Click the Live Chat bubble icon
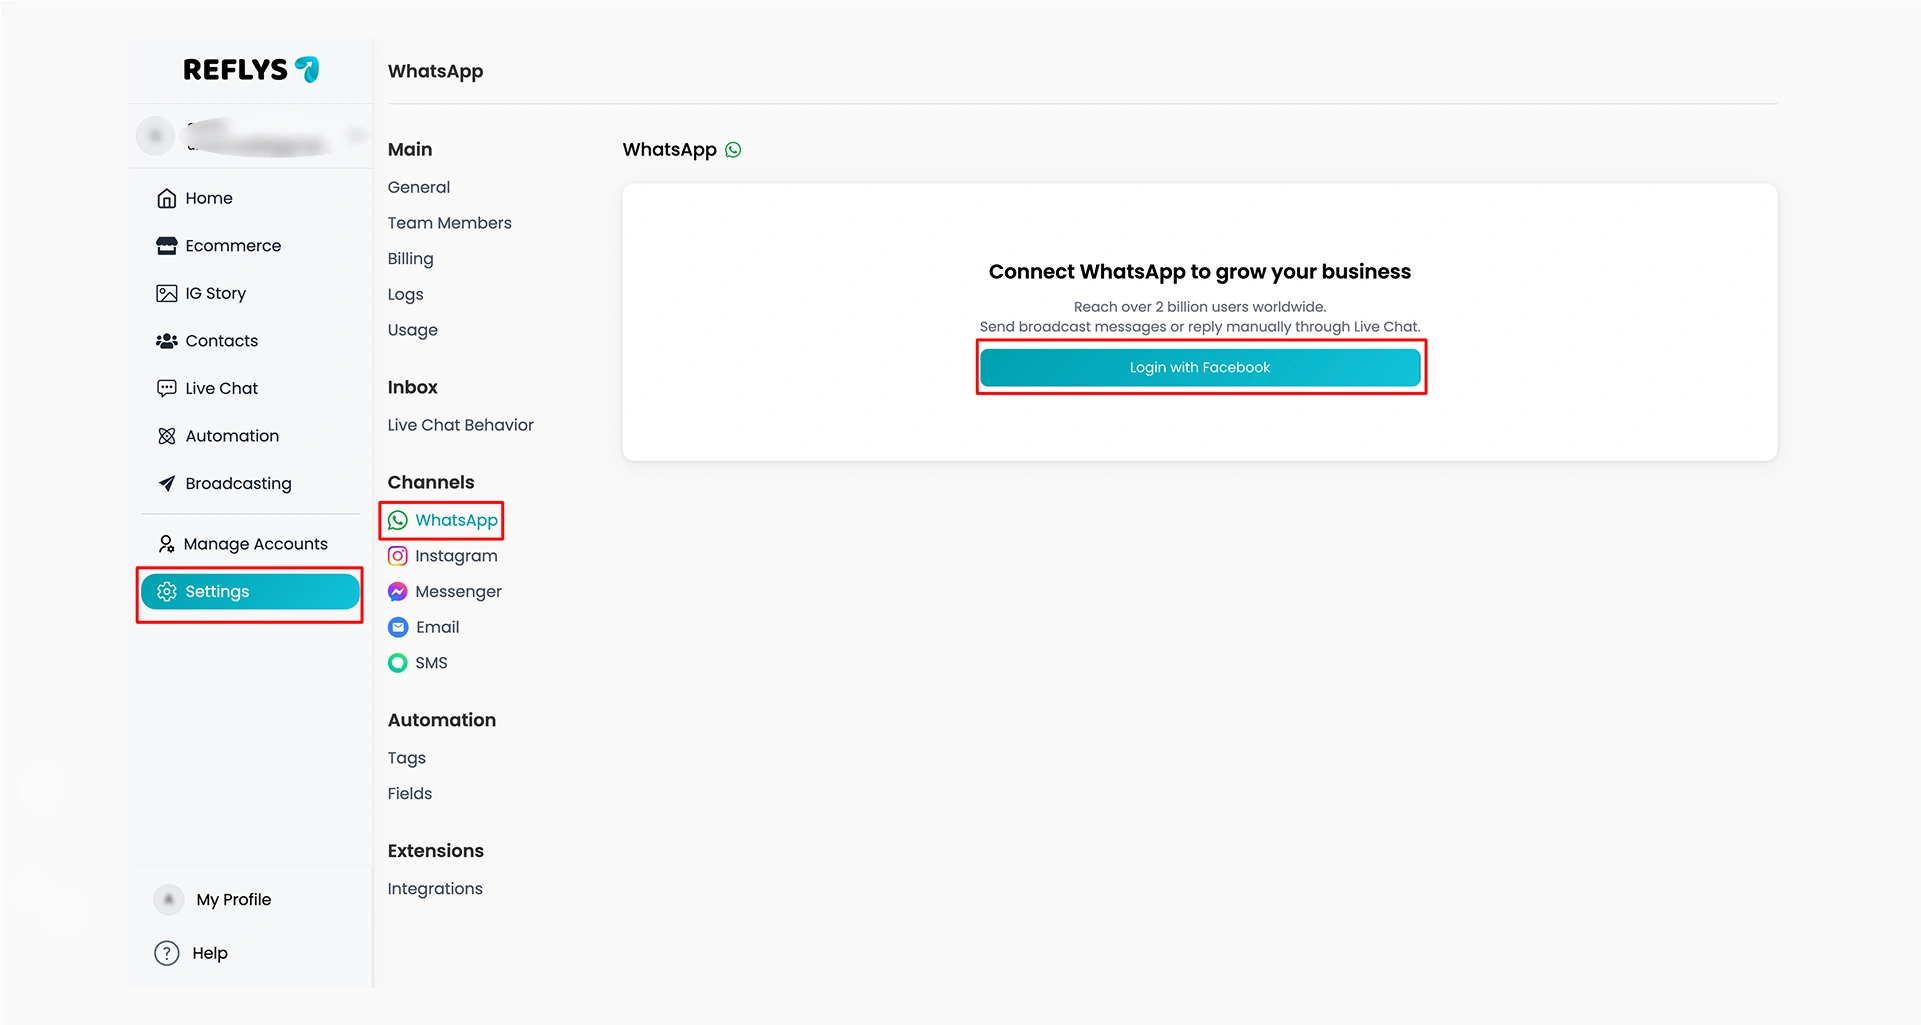The width and height of the screenshot is (1921, 1025). pyautogui.click(x=167, y=388)
